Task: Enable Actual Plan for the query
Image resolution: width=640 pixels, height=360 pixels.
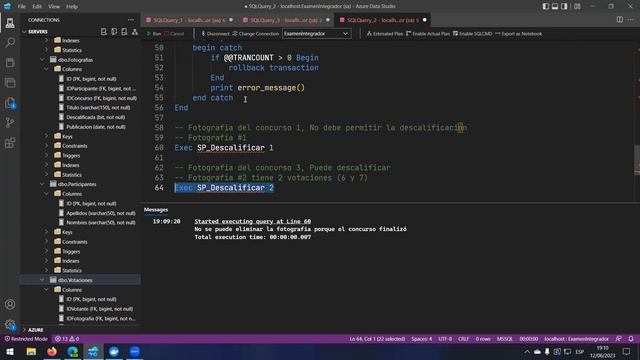Action: (x=428, y=33)
